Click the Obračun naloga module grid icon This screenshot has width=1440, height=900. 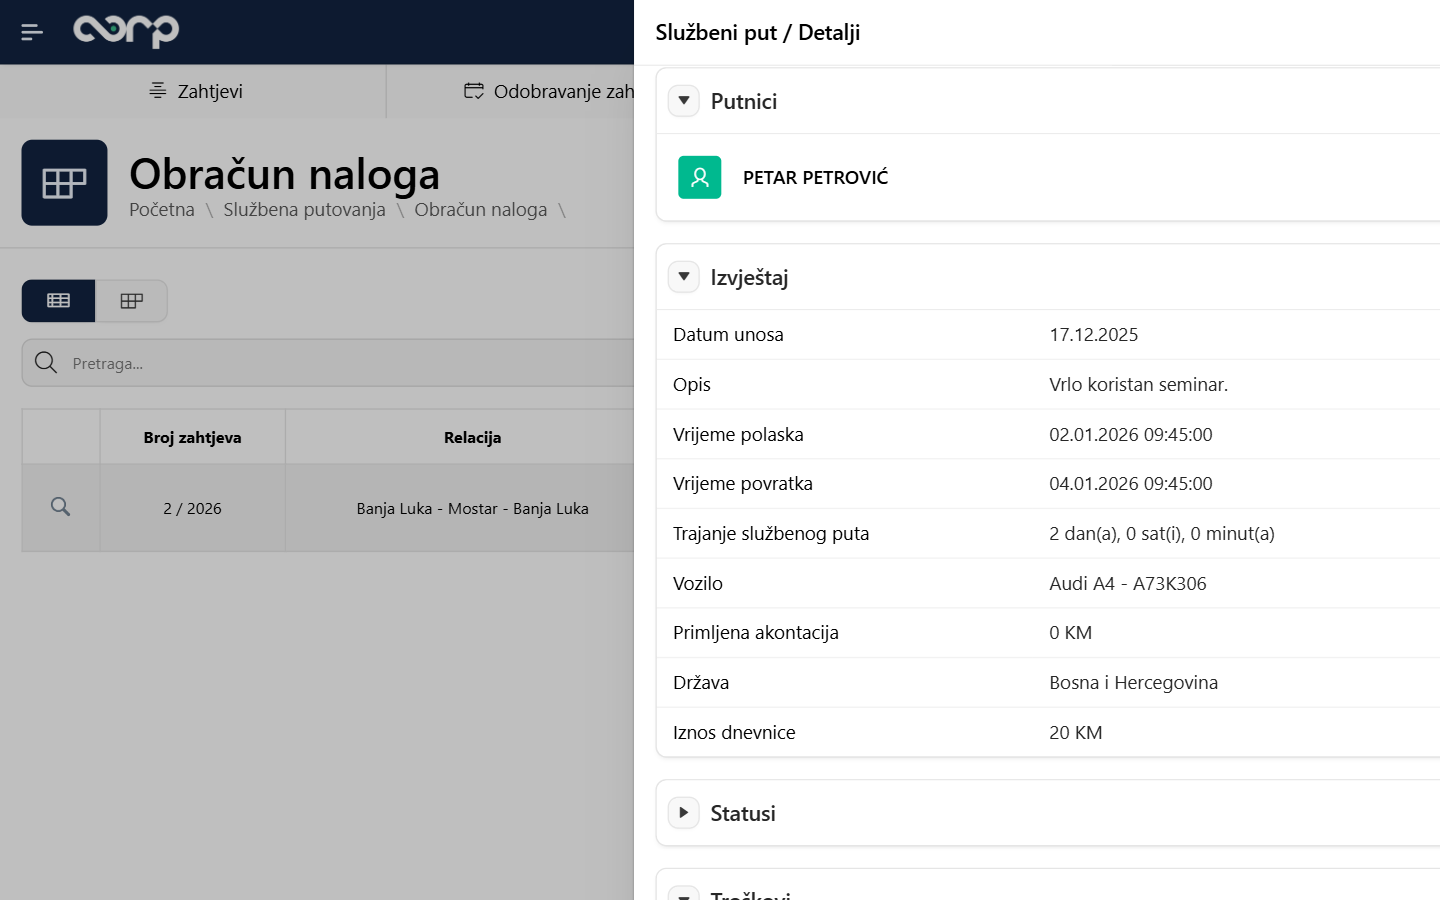pyautogui.click(x=64, y=183)
